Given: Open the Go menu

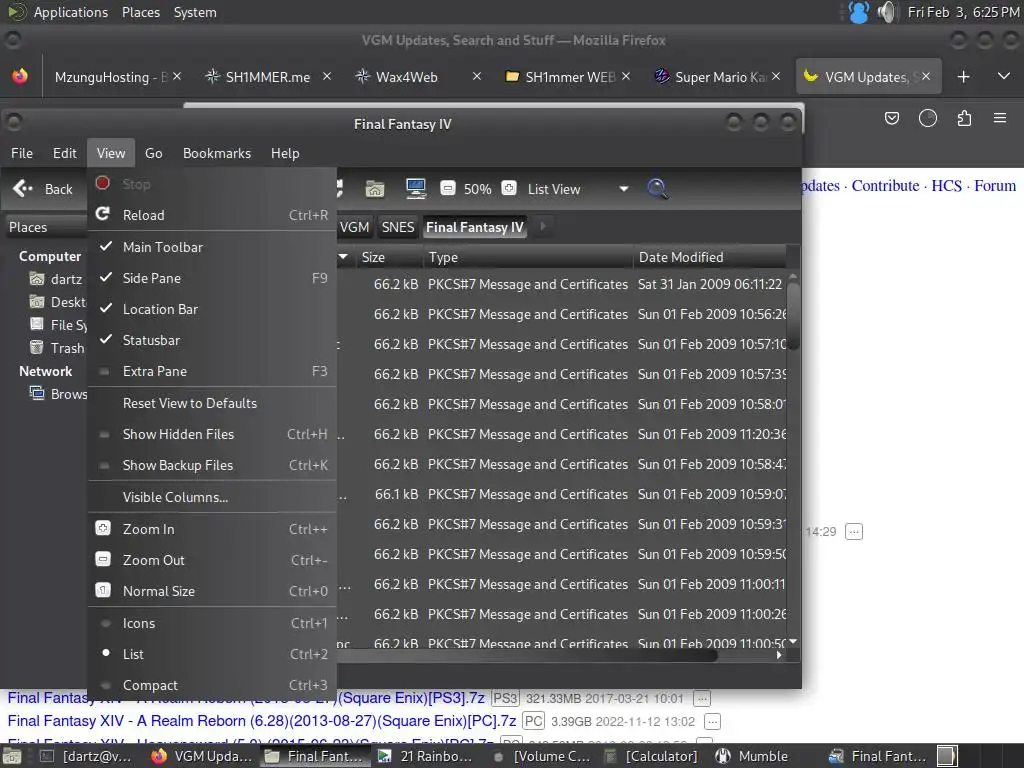Looking at the screenshot, I should [x=153, y=153].
